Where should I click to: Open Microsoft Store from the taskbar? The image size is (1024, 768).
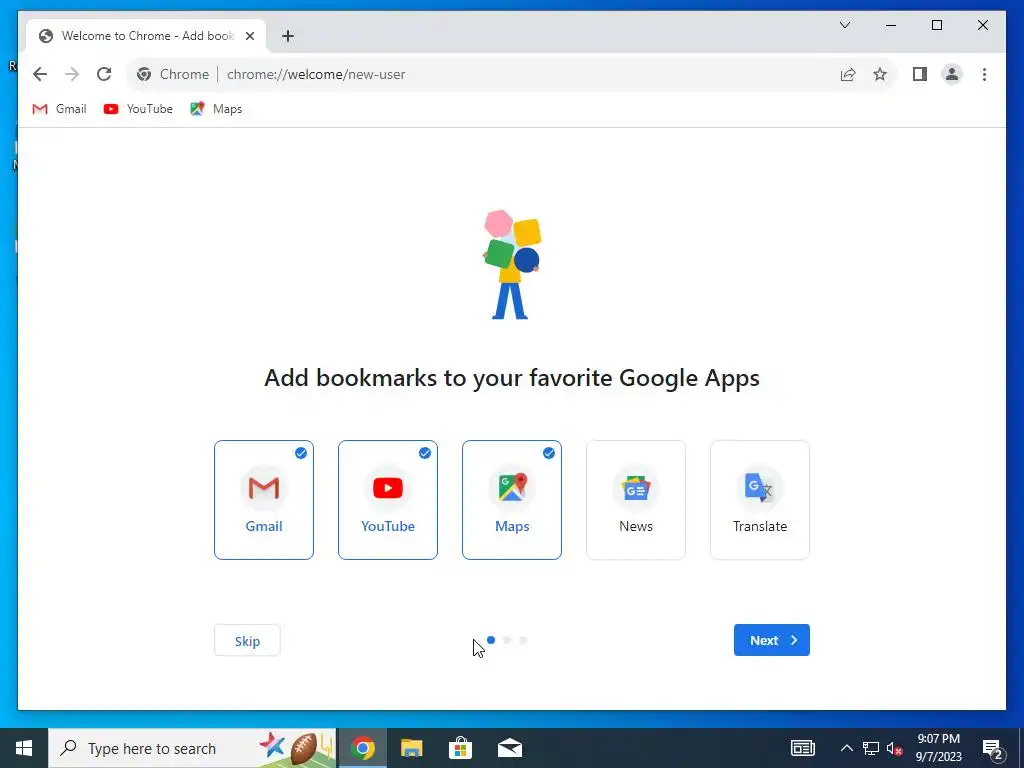[x=460, y=748]
